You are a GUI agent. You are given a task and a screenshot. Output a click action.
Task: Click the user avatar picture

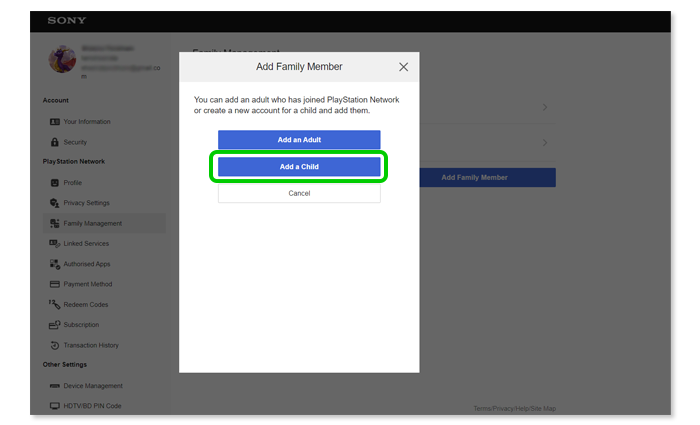pos(62,59)
